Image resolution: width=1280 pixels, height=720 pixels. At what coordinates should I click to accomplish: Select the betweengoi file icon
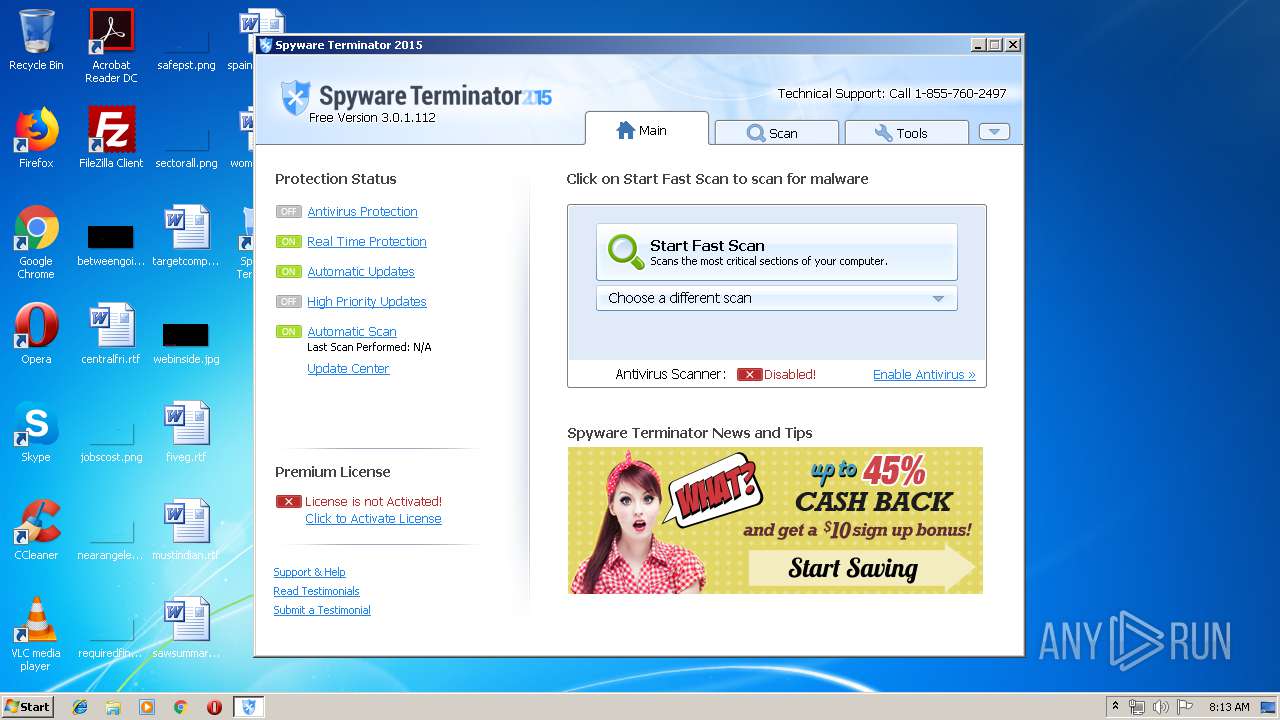pos(111,246)
